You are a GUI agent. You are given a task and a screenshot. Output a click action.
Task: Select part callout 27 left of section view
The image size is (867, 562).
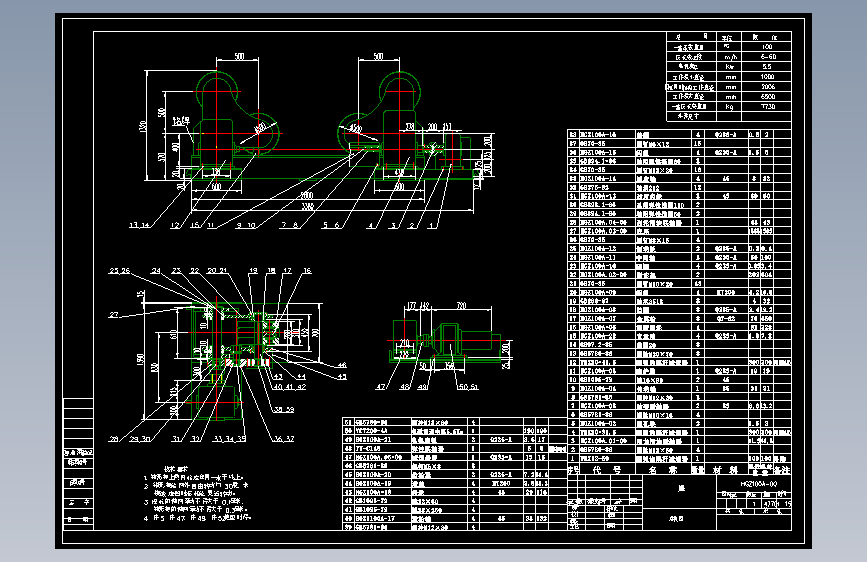[x=113, y=315]
